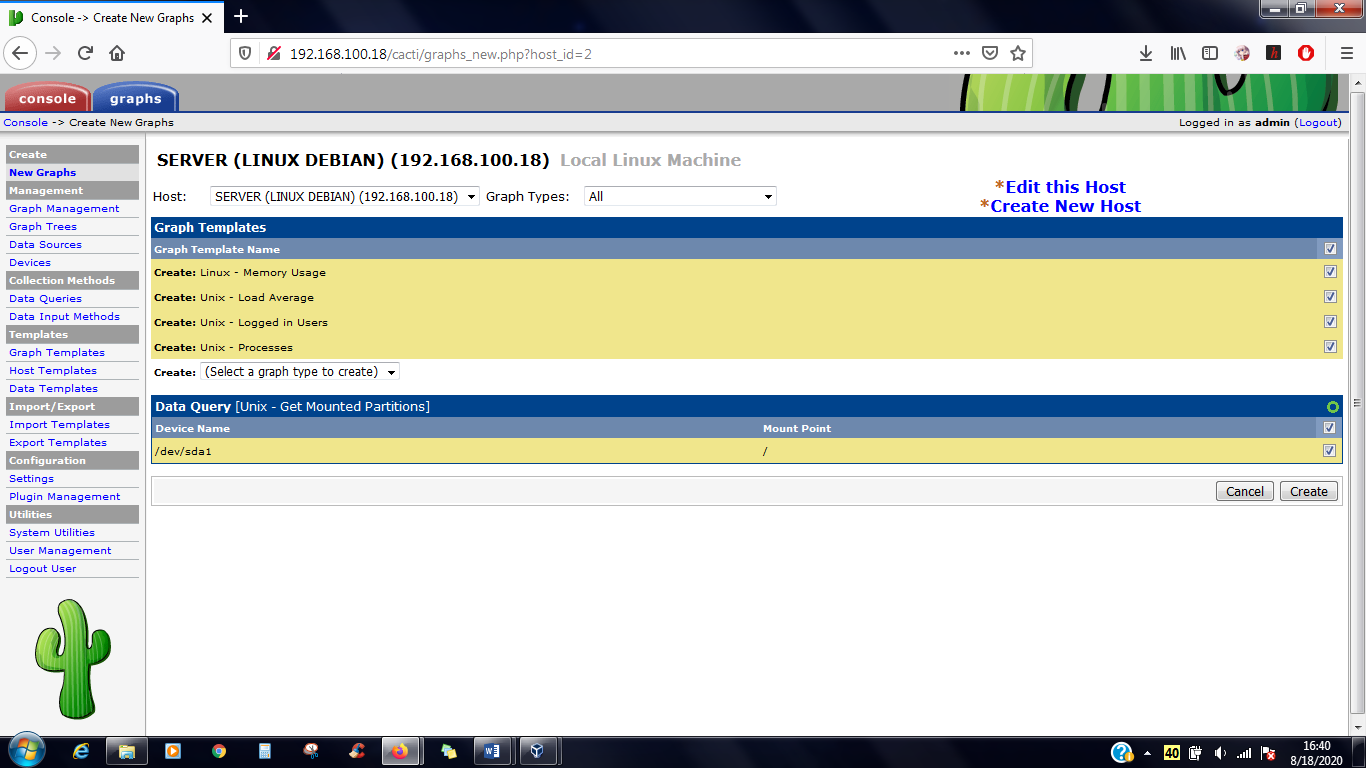
Task: Open the Host dropdown selector
Action: coord(345,197)
